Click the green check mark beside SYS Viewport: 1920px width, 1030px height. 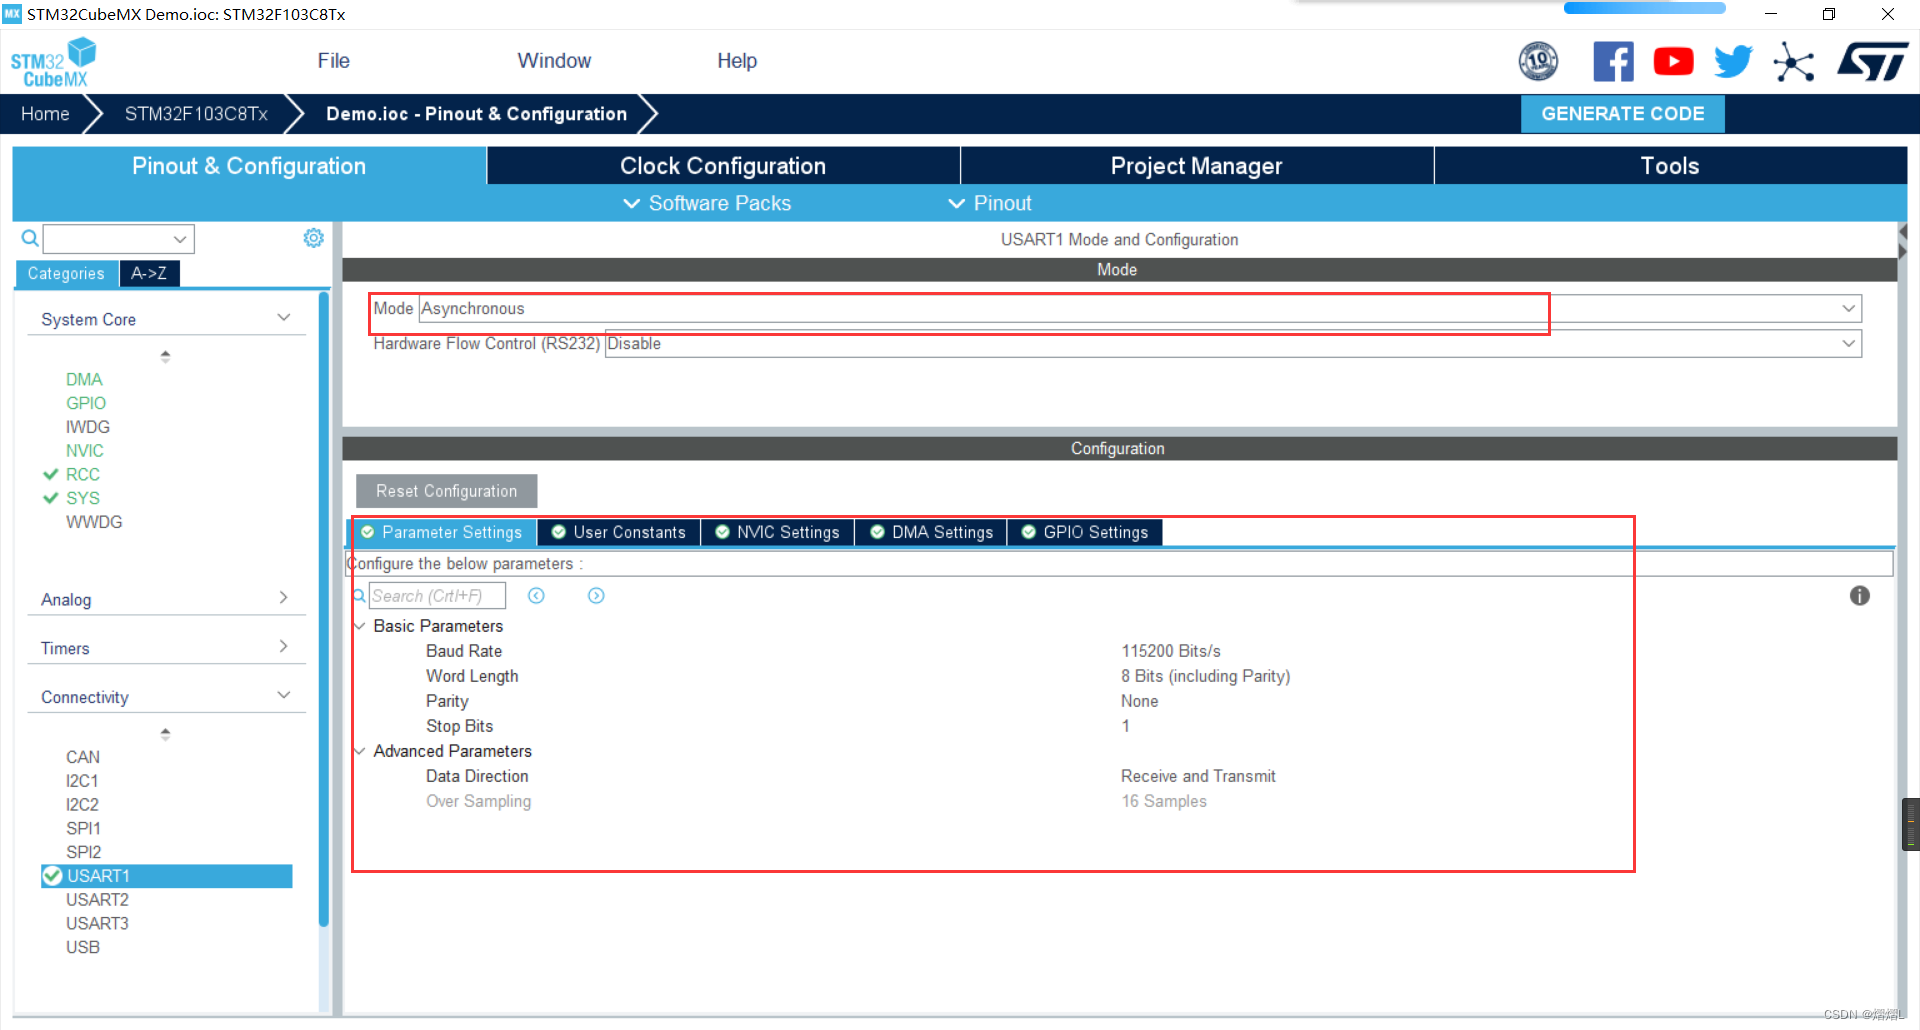51,498
